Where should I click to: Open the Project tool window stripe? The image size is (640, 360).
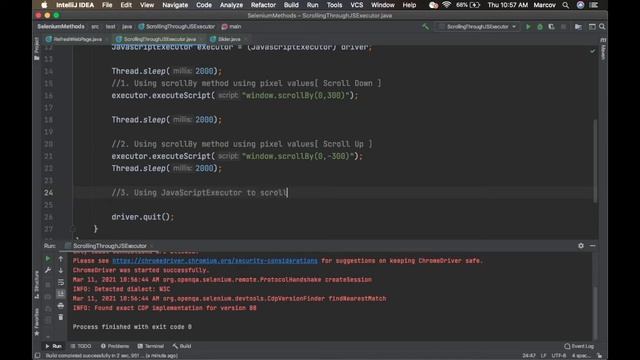point(37,49)
